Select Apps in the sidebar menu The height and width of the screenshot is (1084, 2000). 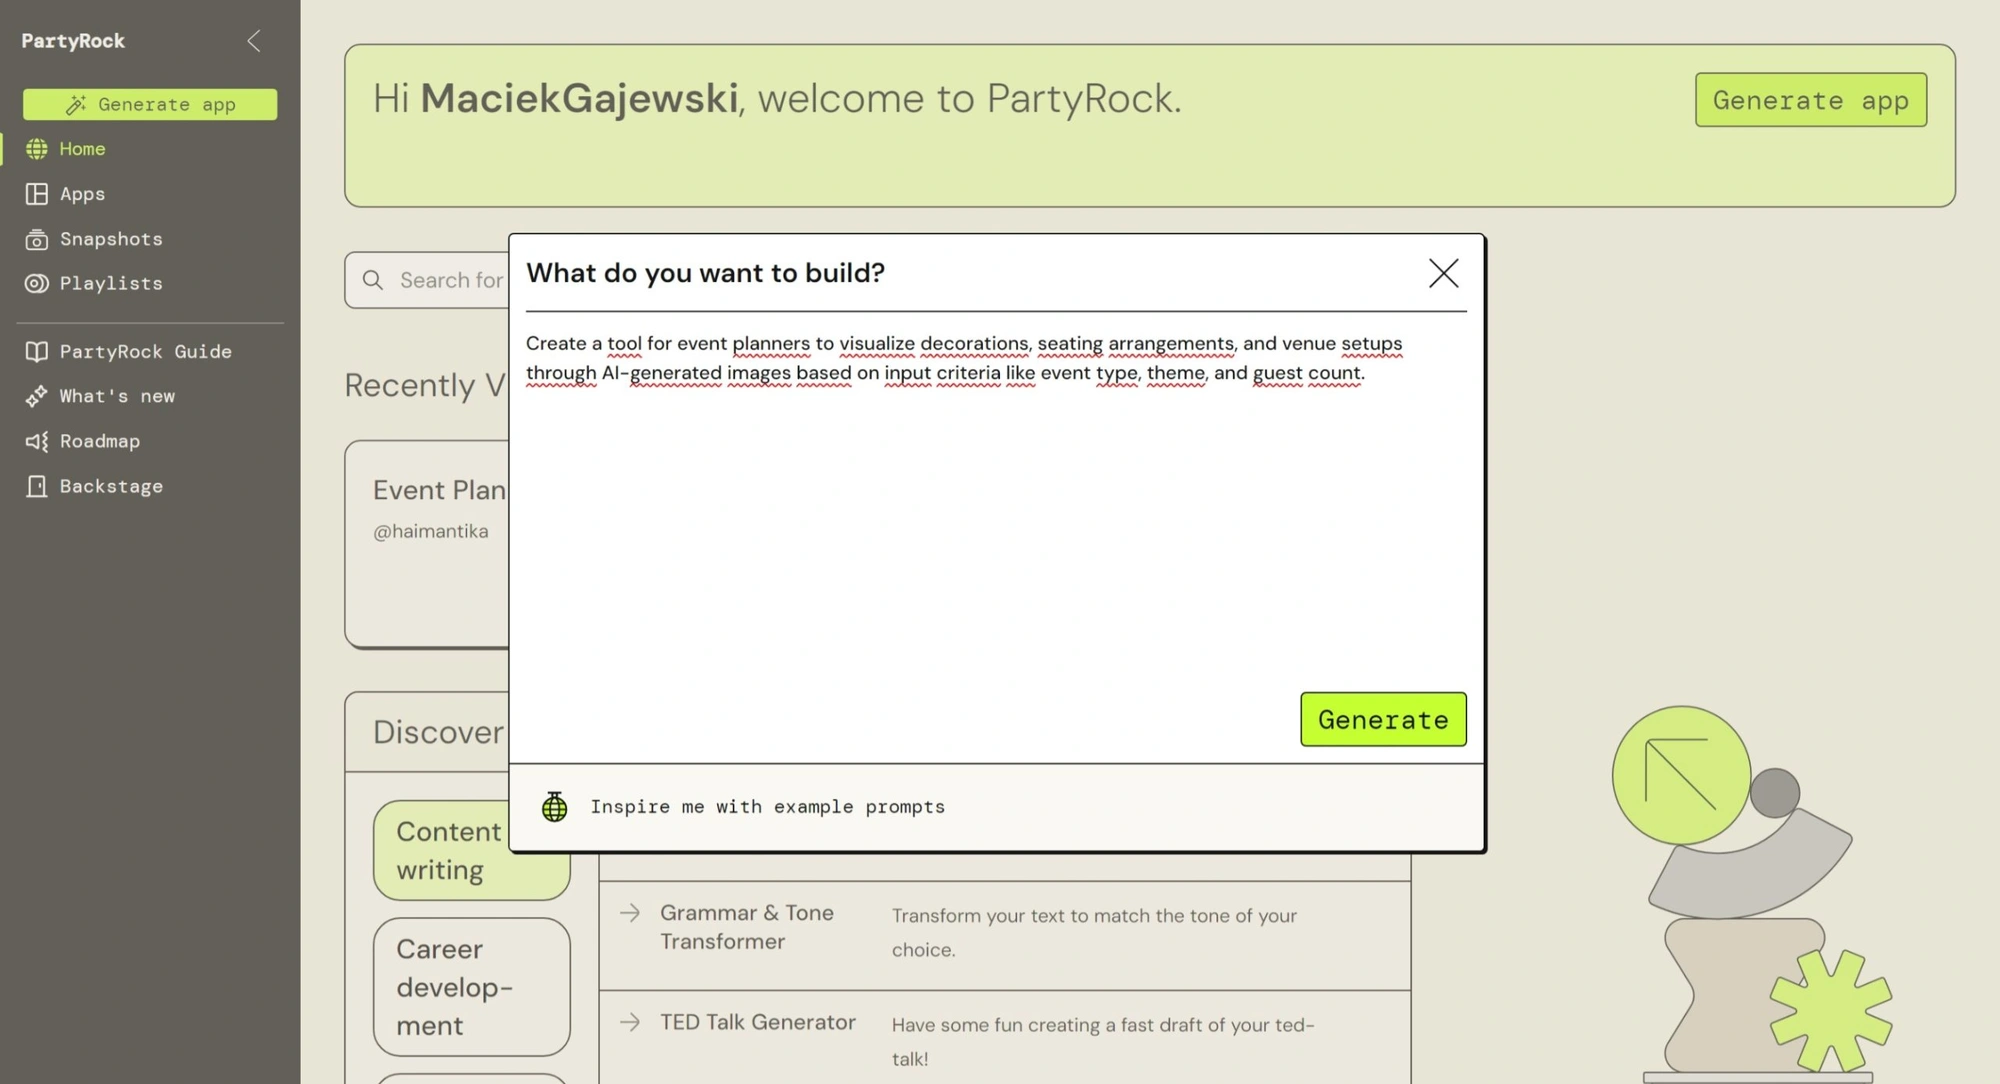pos(82,194)
